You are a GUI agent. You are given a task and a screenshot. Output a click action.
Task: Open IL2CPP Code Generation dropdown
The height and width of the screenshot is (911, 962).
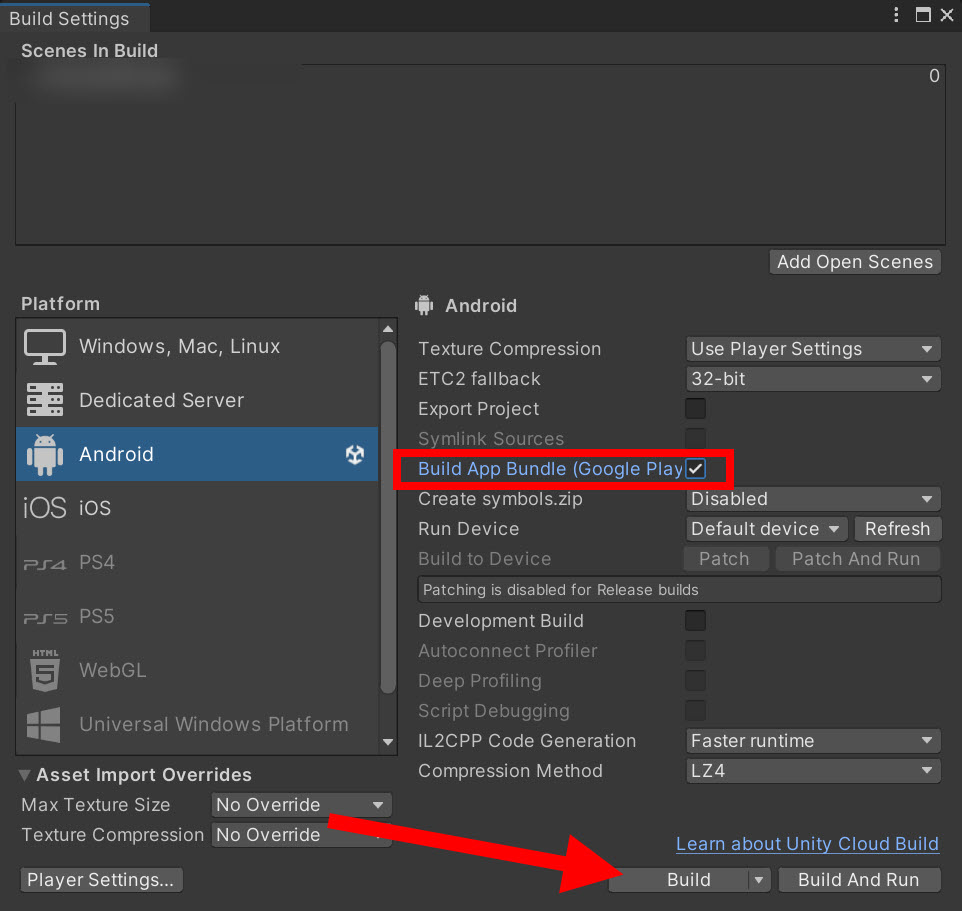pos(813,741)
